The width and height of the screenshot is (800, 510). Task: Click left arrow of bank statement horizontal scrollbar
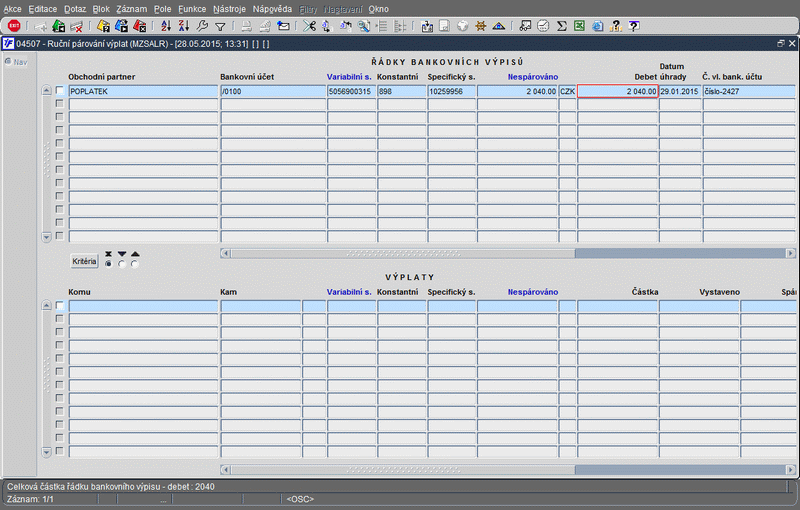pyautogui.click(x=226, y=253)
